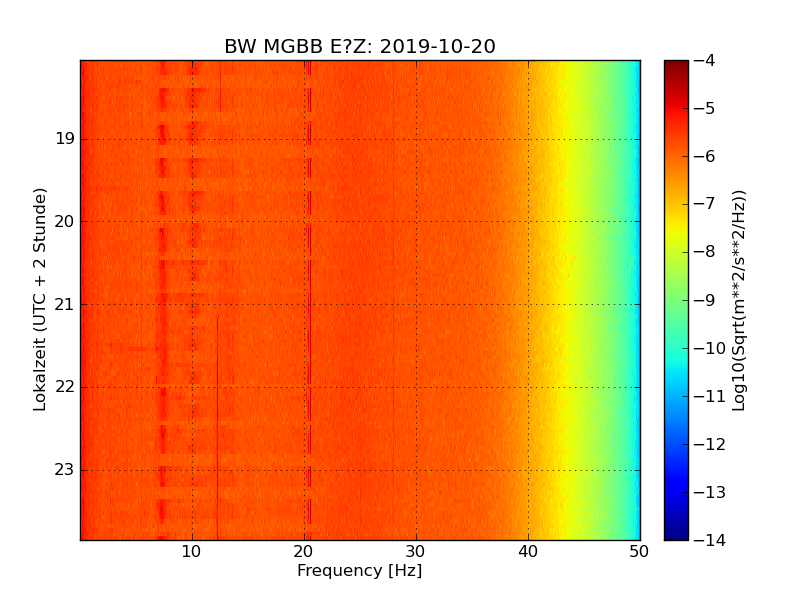The image size is (800, 600).
Task: Click the x-axis tick label 30
Action: [416, 552]
